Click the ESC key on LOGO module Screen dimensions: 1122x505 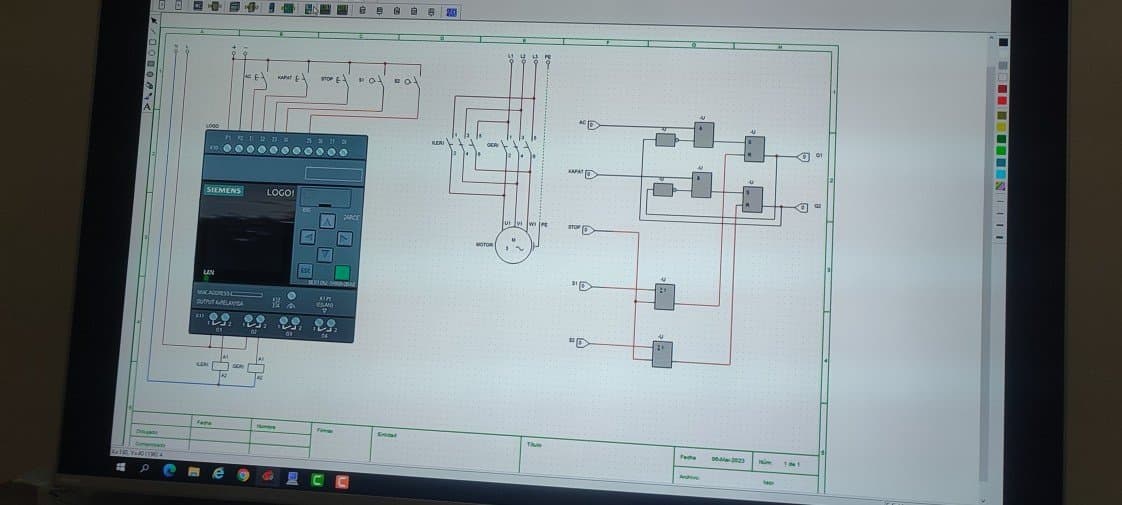click(x=305, y=270)
